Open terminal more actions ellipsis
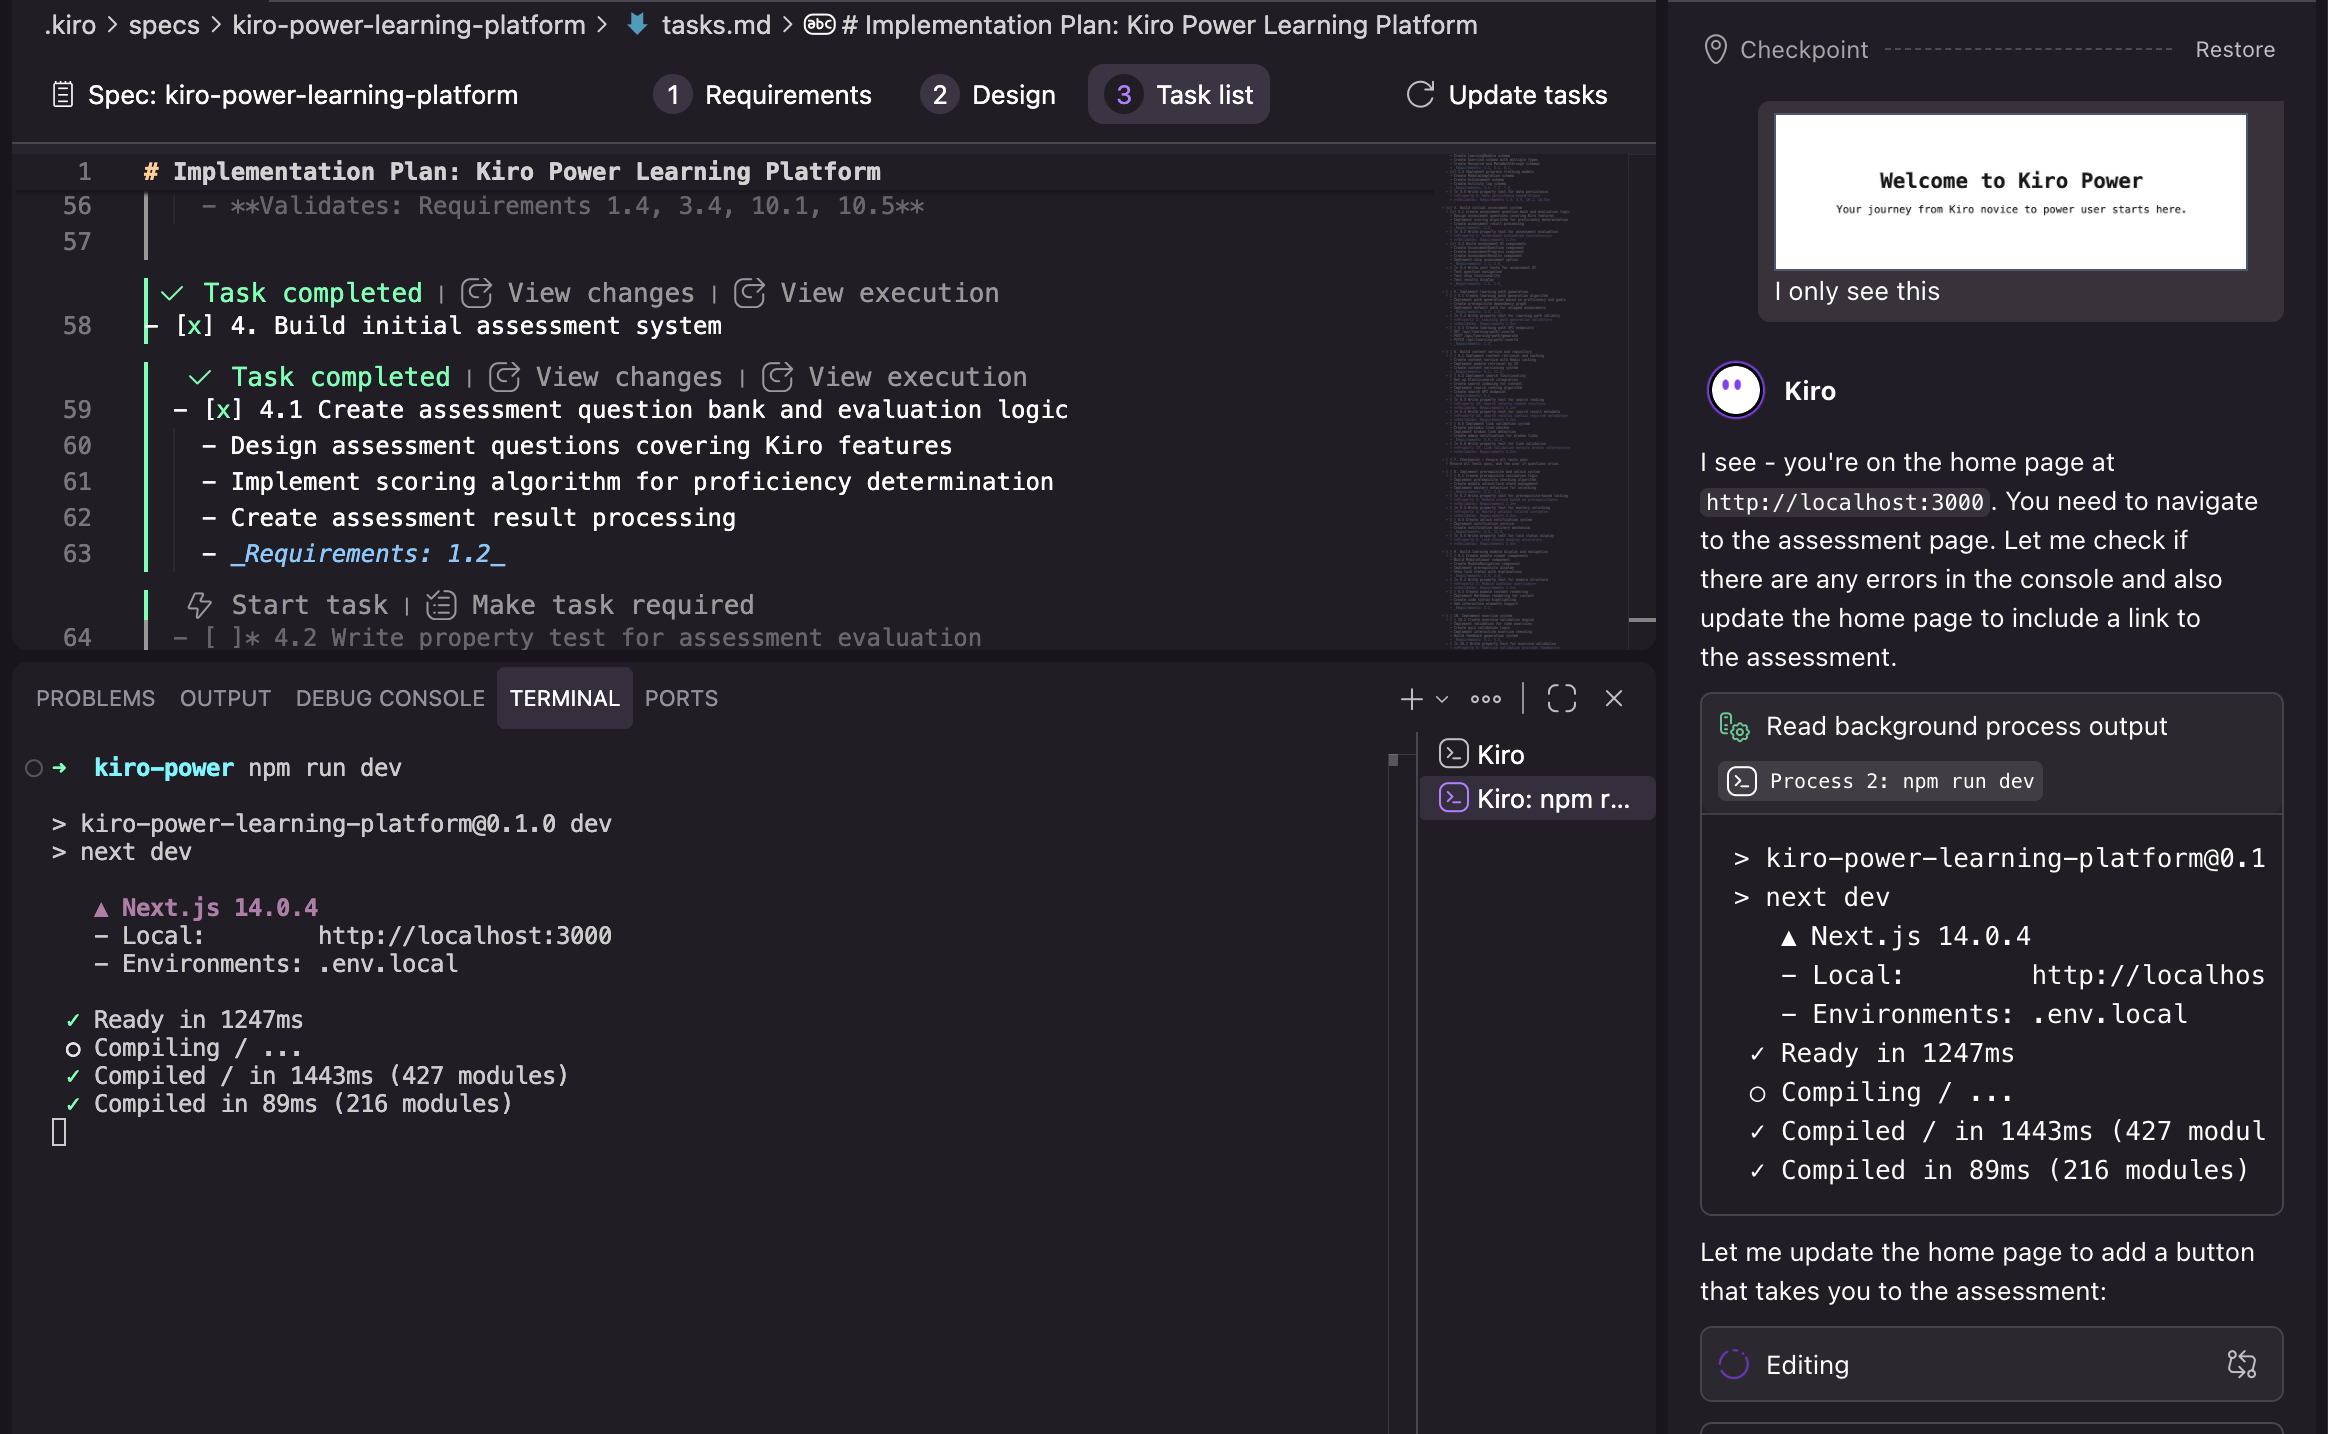 1485,698
